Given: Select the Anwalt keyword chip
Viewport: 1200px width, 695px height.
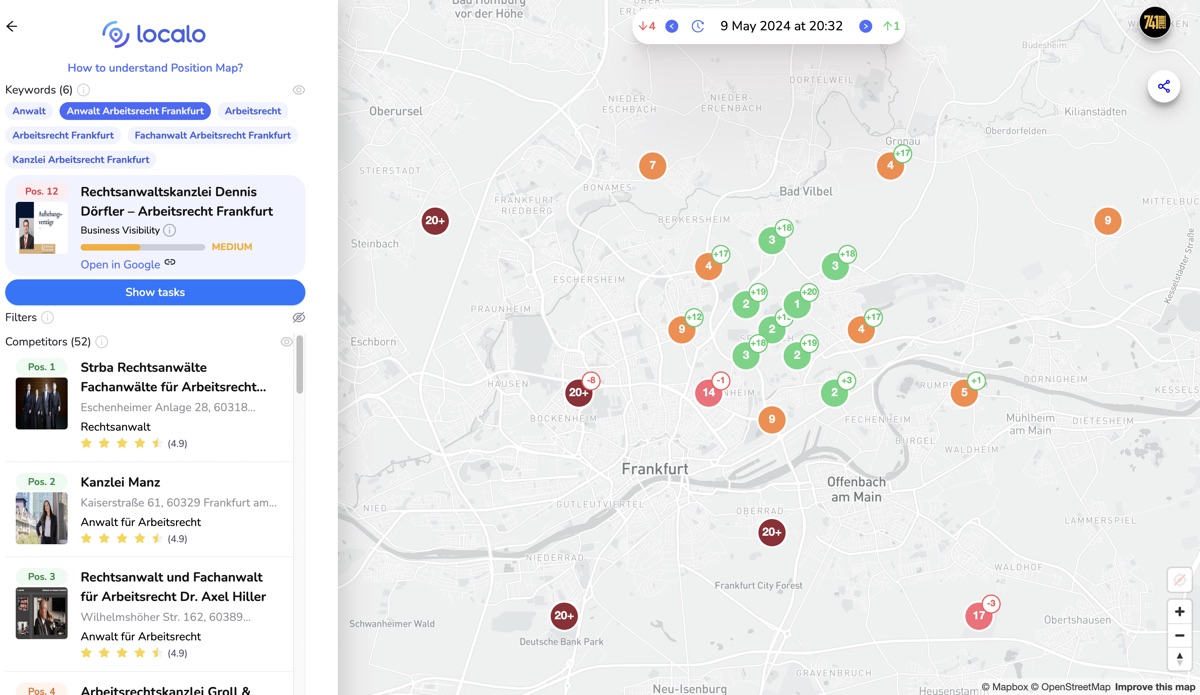Looking at the screenshot, I should pyautogui.click(x=29, y=111).
